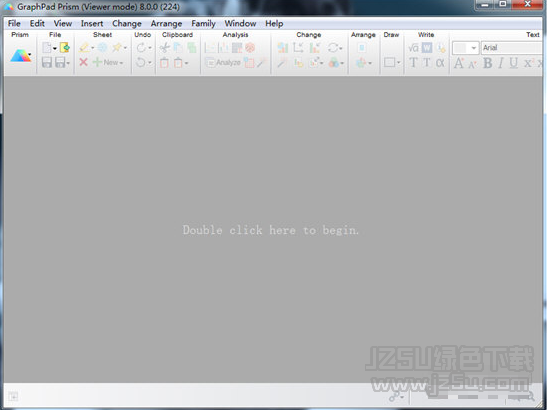The width and height of the screenshot is (547, 410).
Task: Open the Window menu
Action: point(240,23)
